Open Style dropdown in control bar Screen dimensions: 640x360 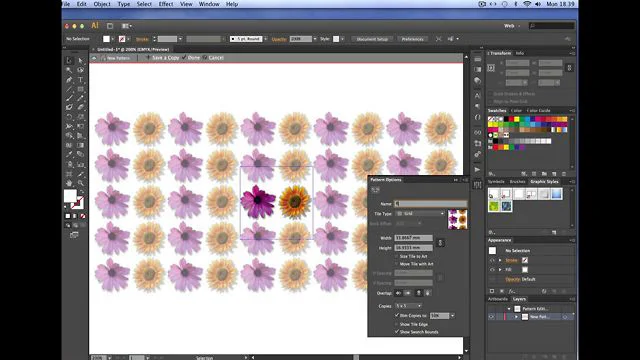click(x=342, y=39)
